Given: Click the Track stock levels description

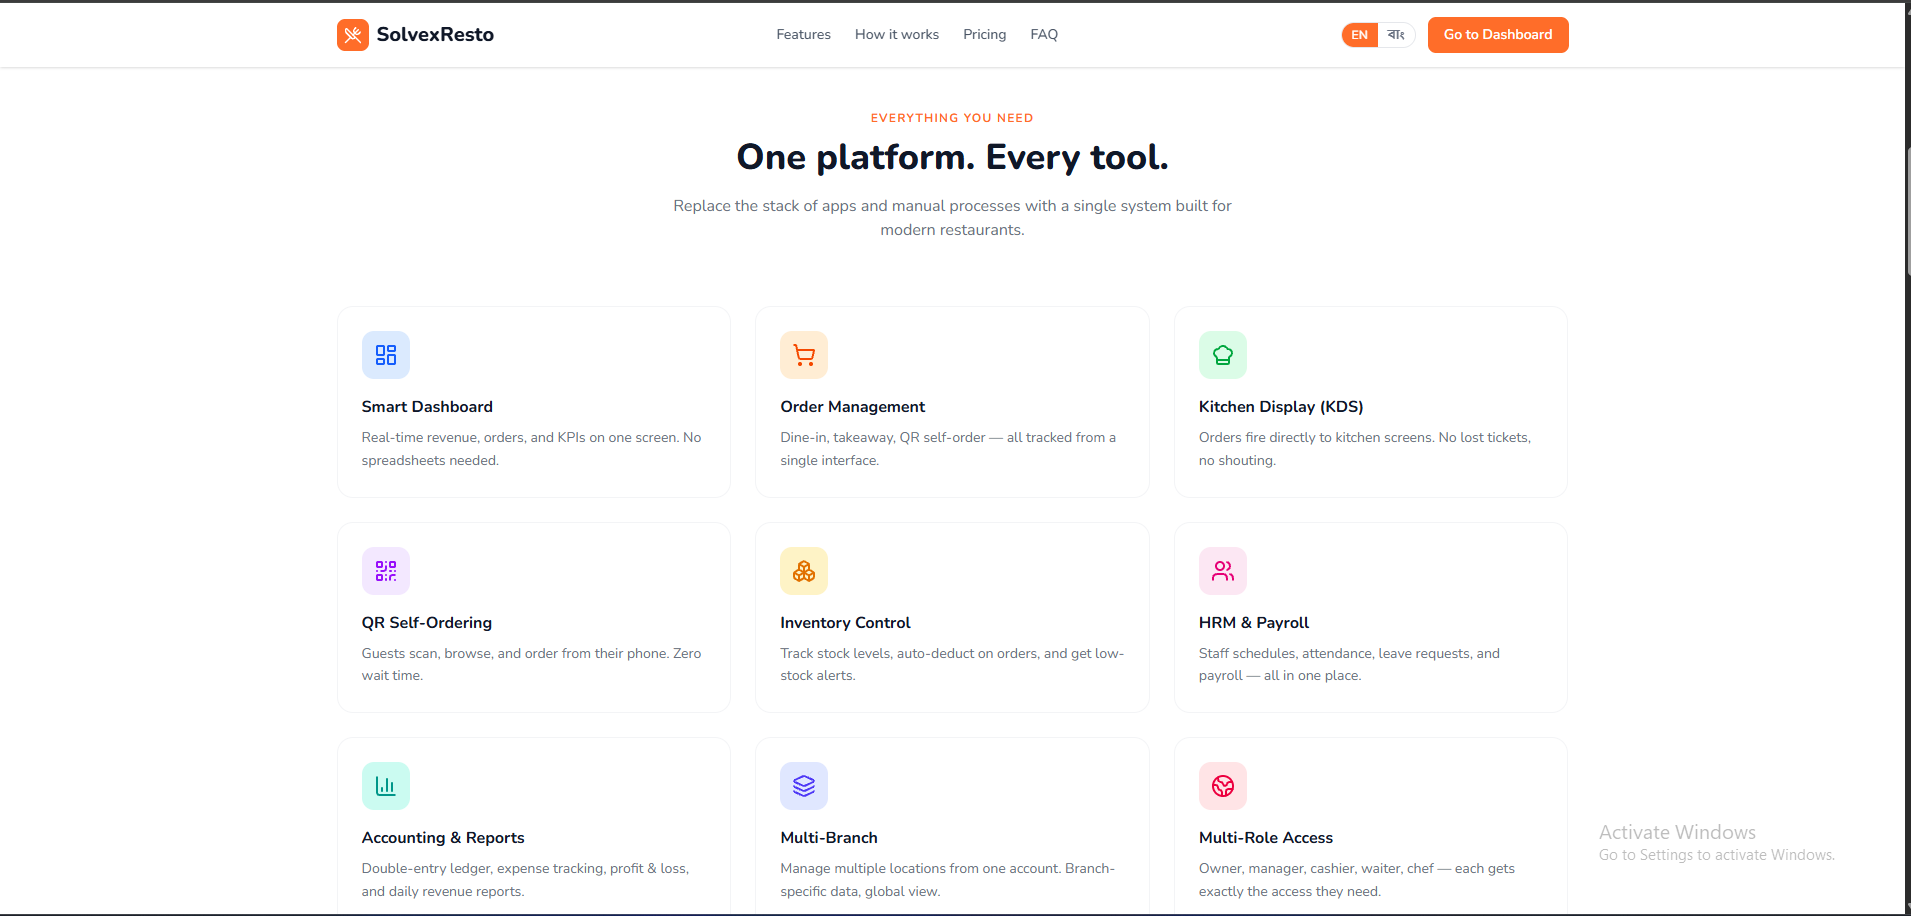Looking at the screenshot, I should pos(952,664).
